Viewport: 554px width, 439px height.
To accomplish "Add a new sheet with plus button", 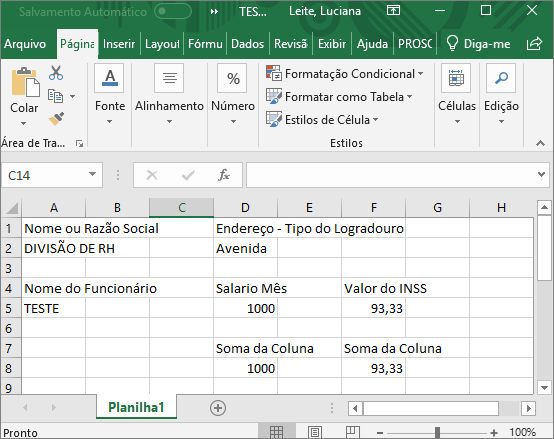I will [x=218, y=408].
